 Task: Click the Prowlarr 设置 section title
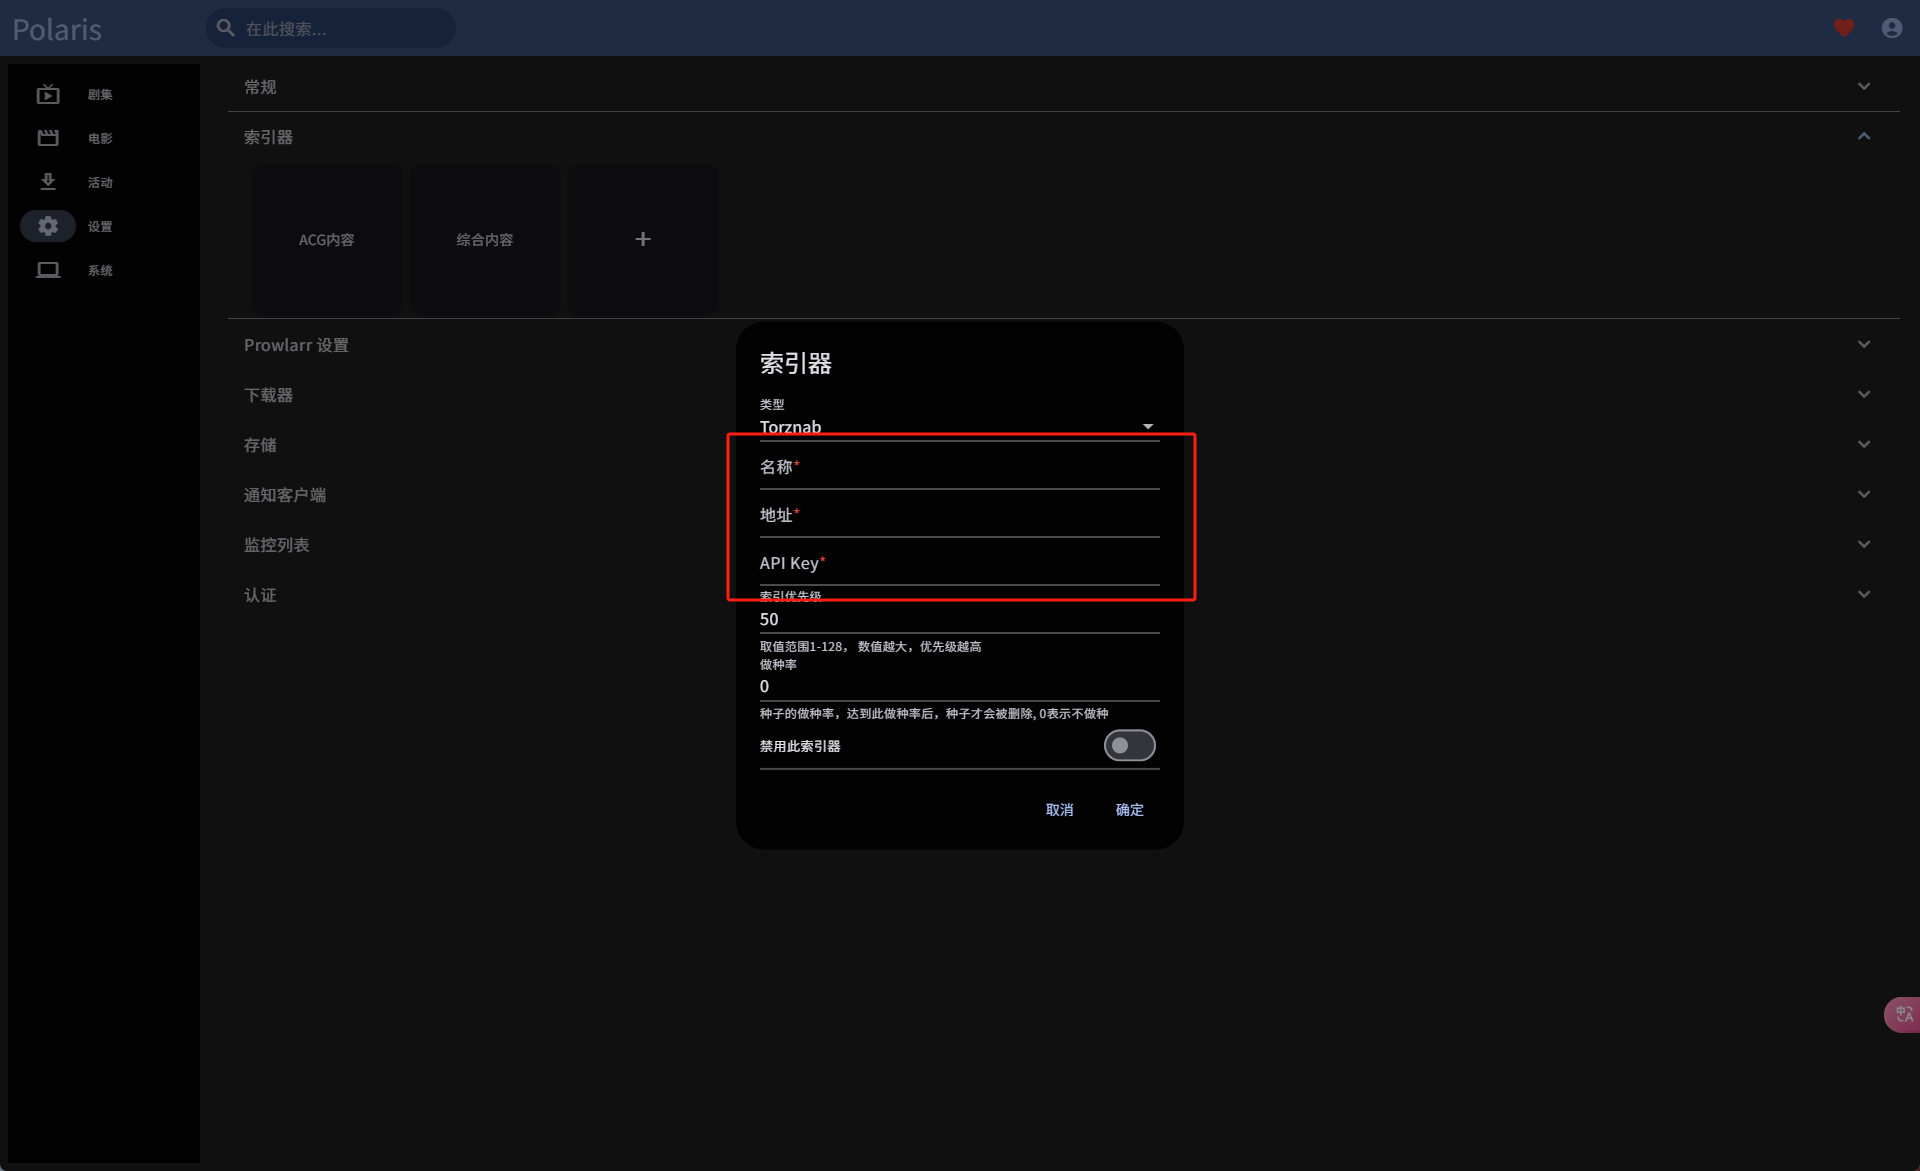(296, 345)
